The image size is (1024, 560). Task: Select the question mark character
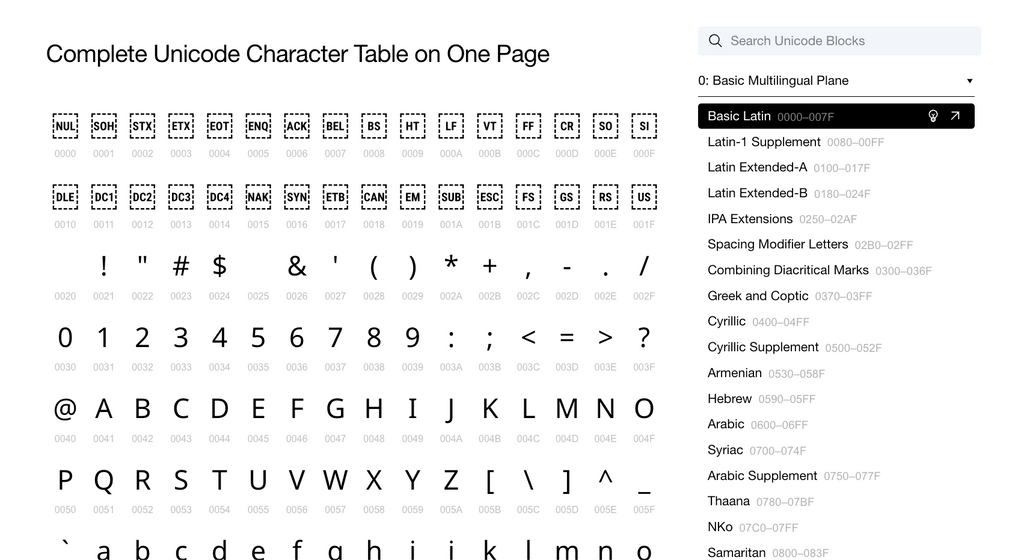click(644, 337)
